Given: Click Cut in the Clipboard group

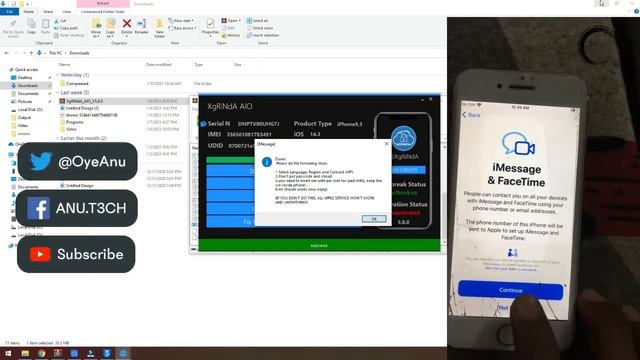Looking at the screenshot, I should click(x=60, y=20).
